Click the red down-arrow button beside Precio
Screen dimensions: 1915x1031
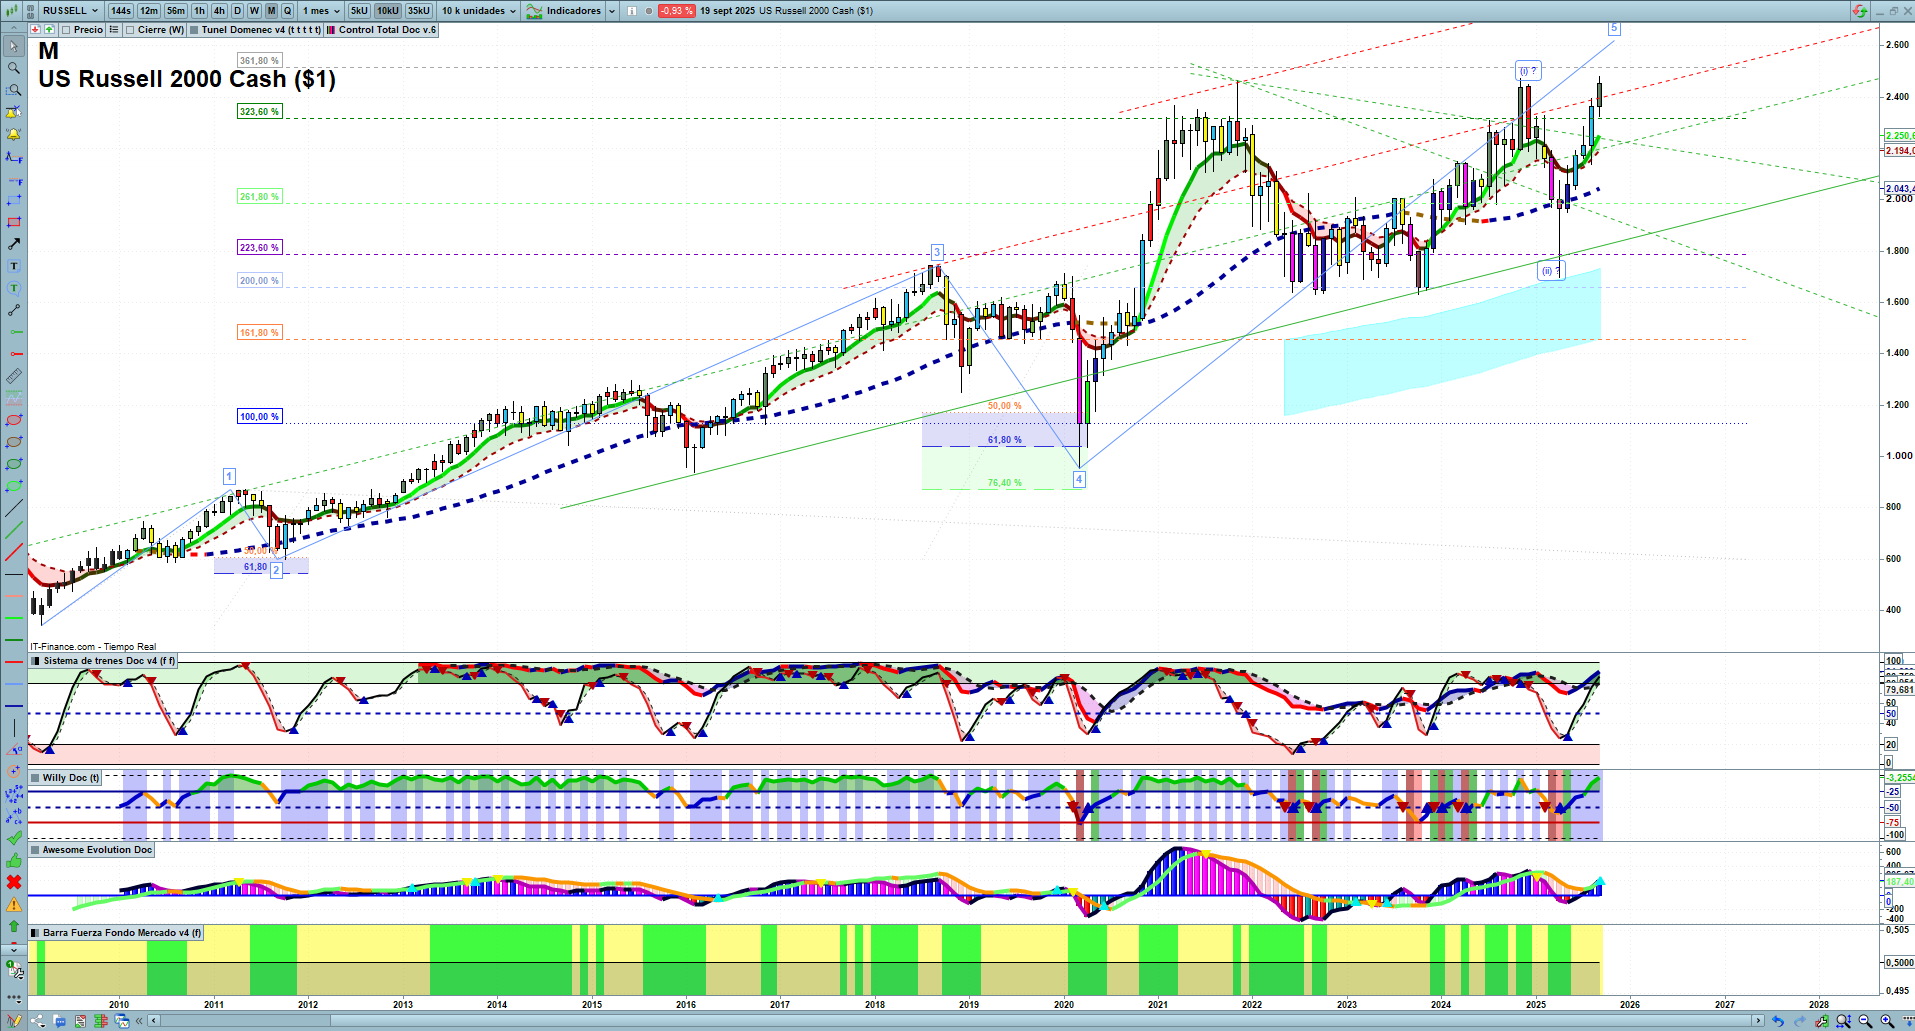tap(35, 30)
